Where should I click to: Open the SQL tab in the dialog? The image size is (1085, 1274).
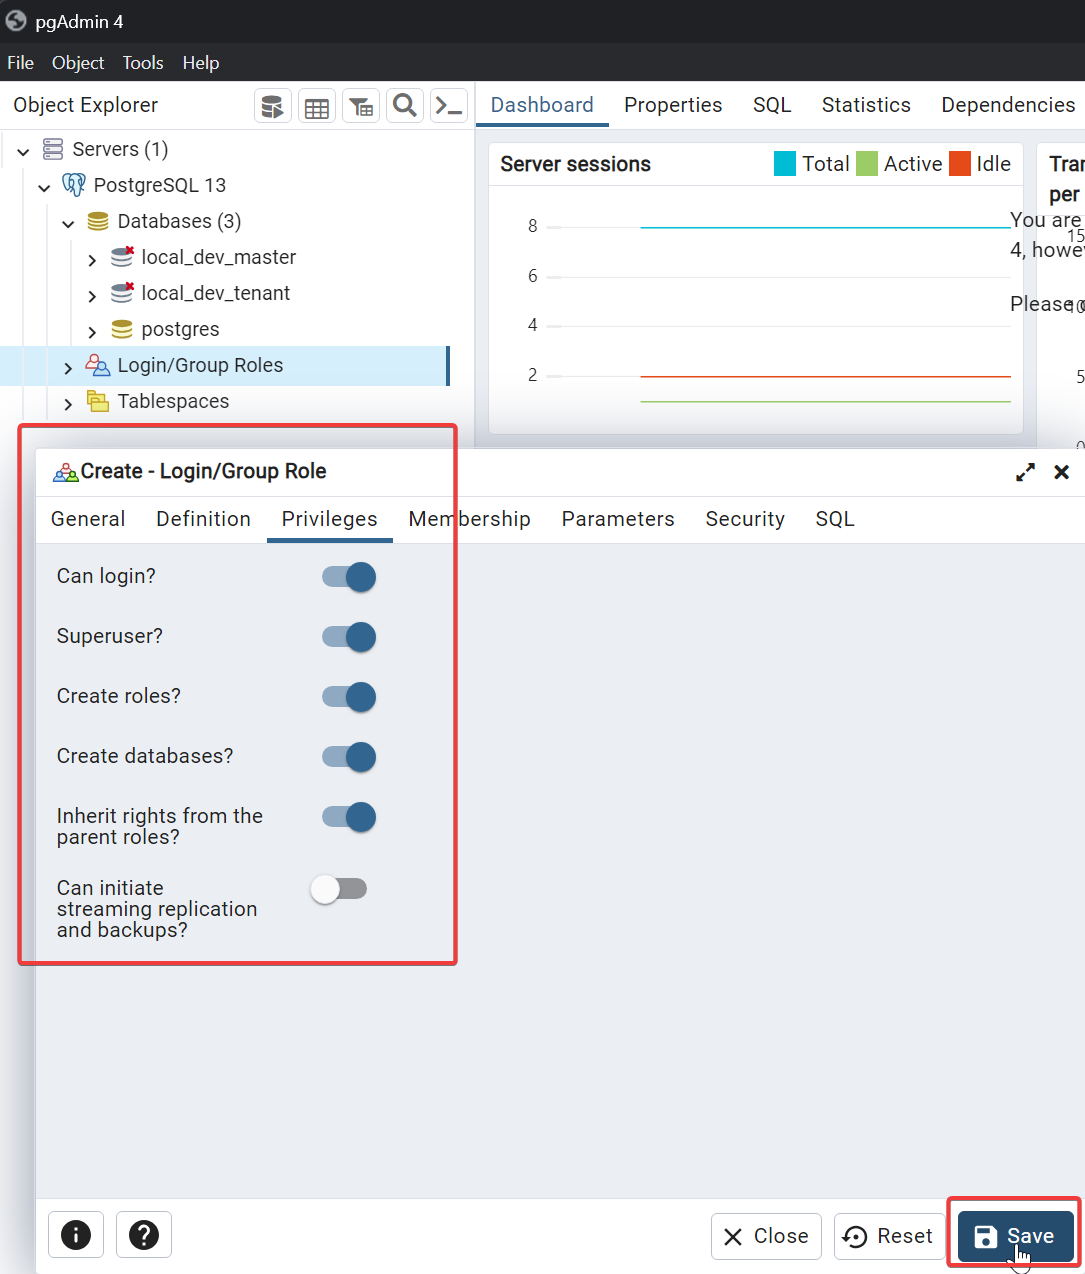tap(835, 519)
